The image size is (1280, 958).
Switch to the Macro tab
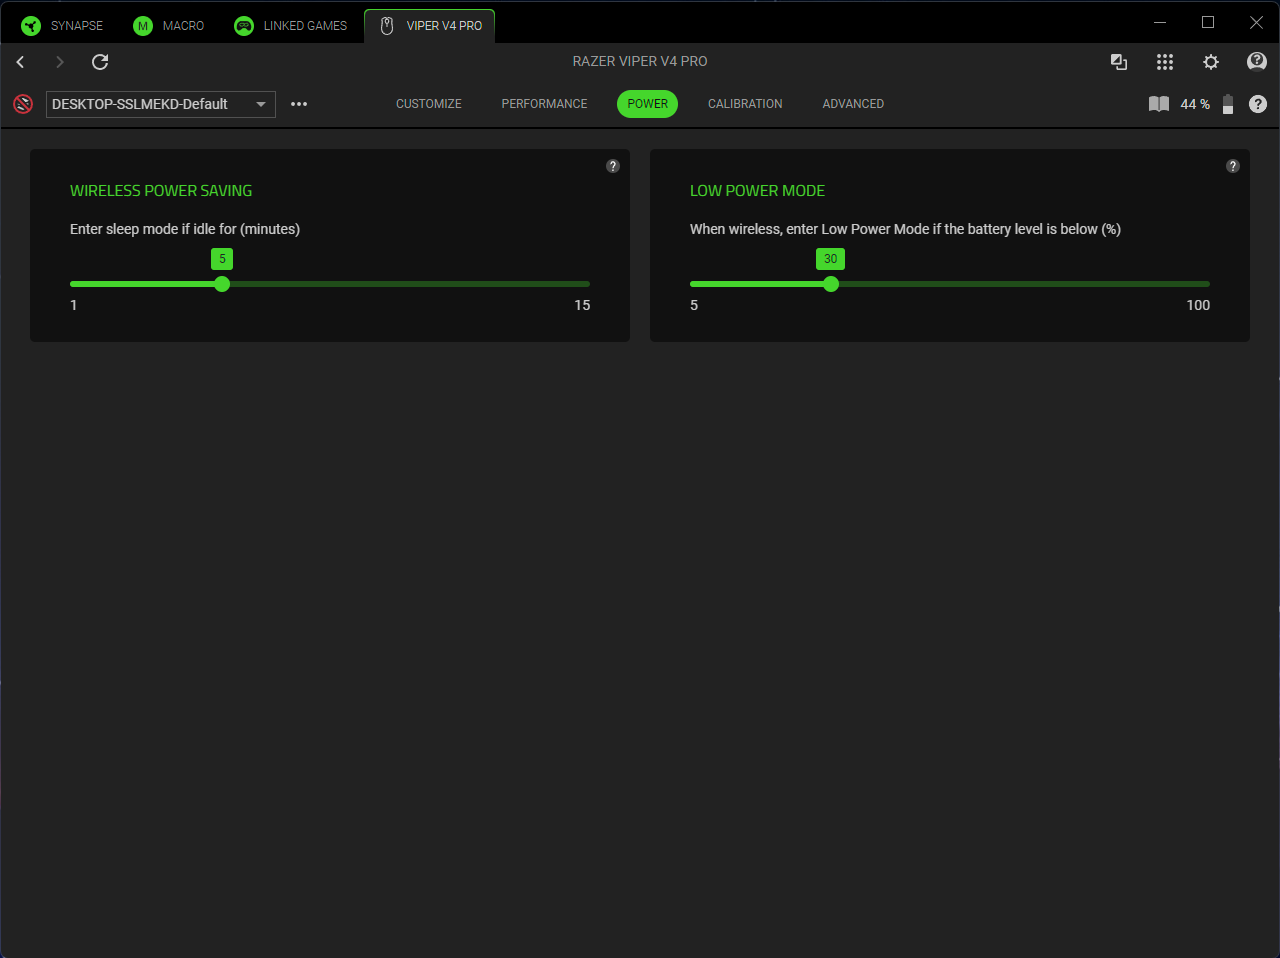click(x=168, y=26)
